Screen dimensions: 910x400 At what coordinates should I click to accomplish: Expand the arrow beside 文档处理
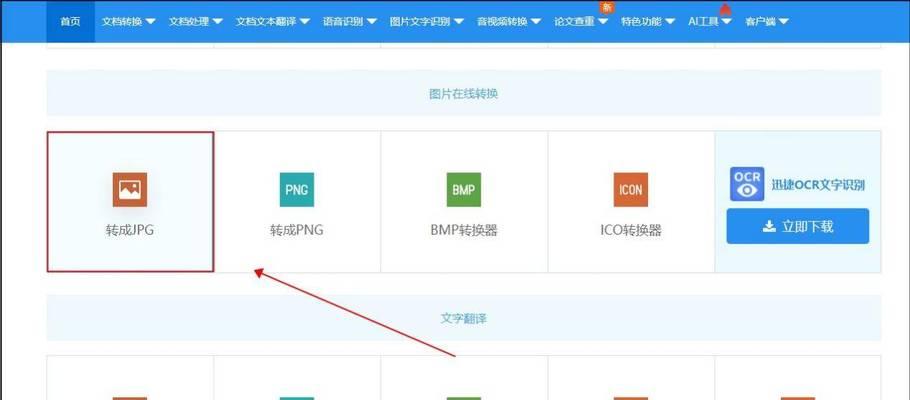217,22
